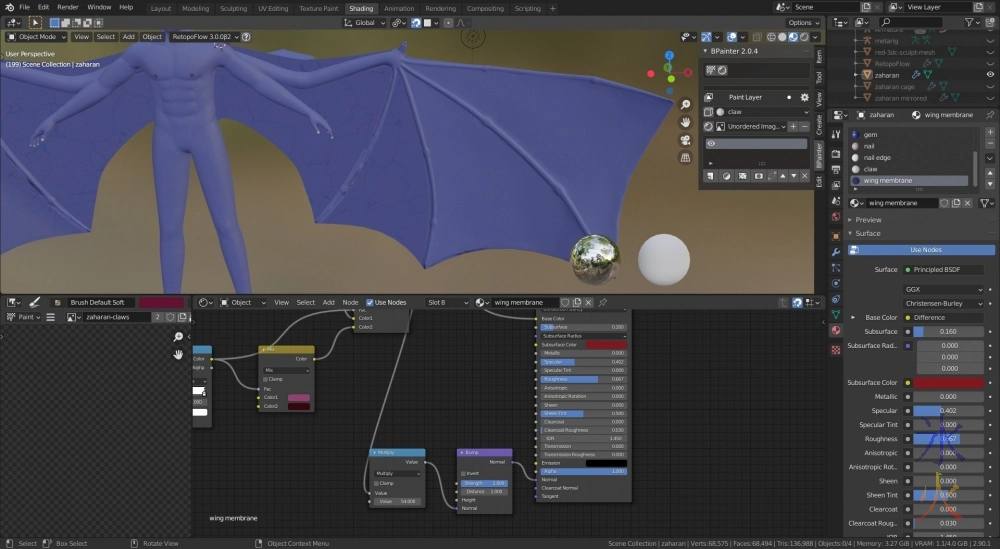Click the BPainter add layer plus button

click(x=792, y=127)
